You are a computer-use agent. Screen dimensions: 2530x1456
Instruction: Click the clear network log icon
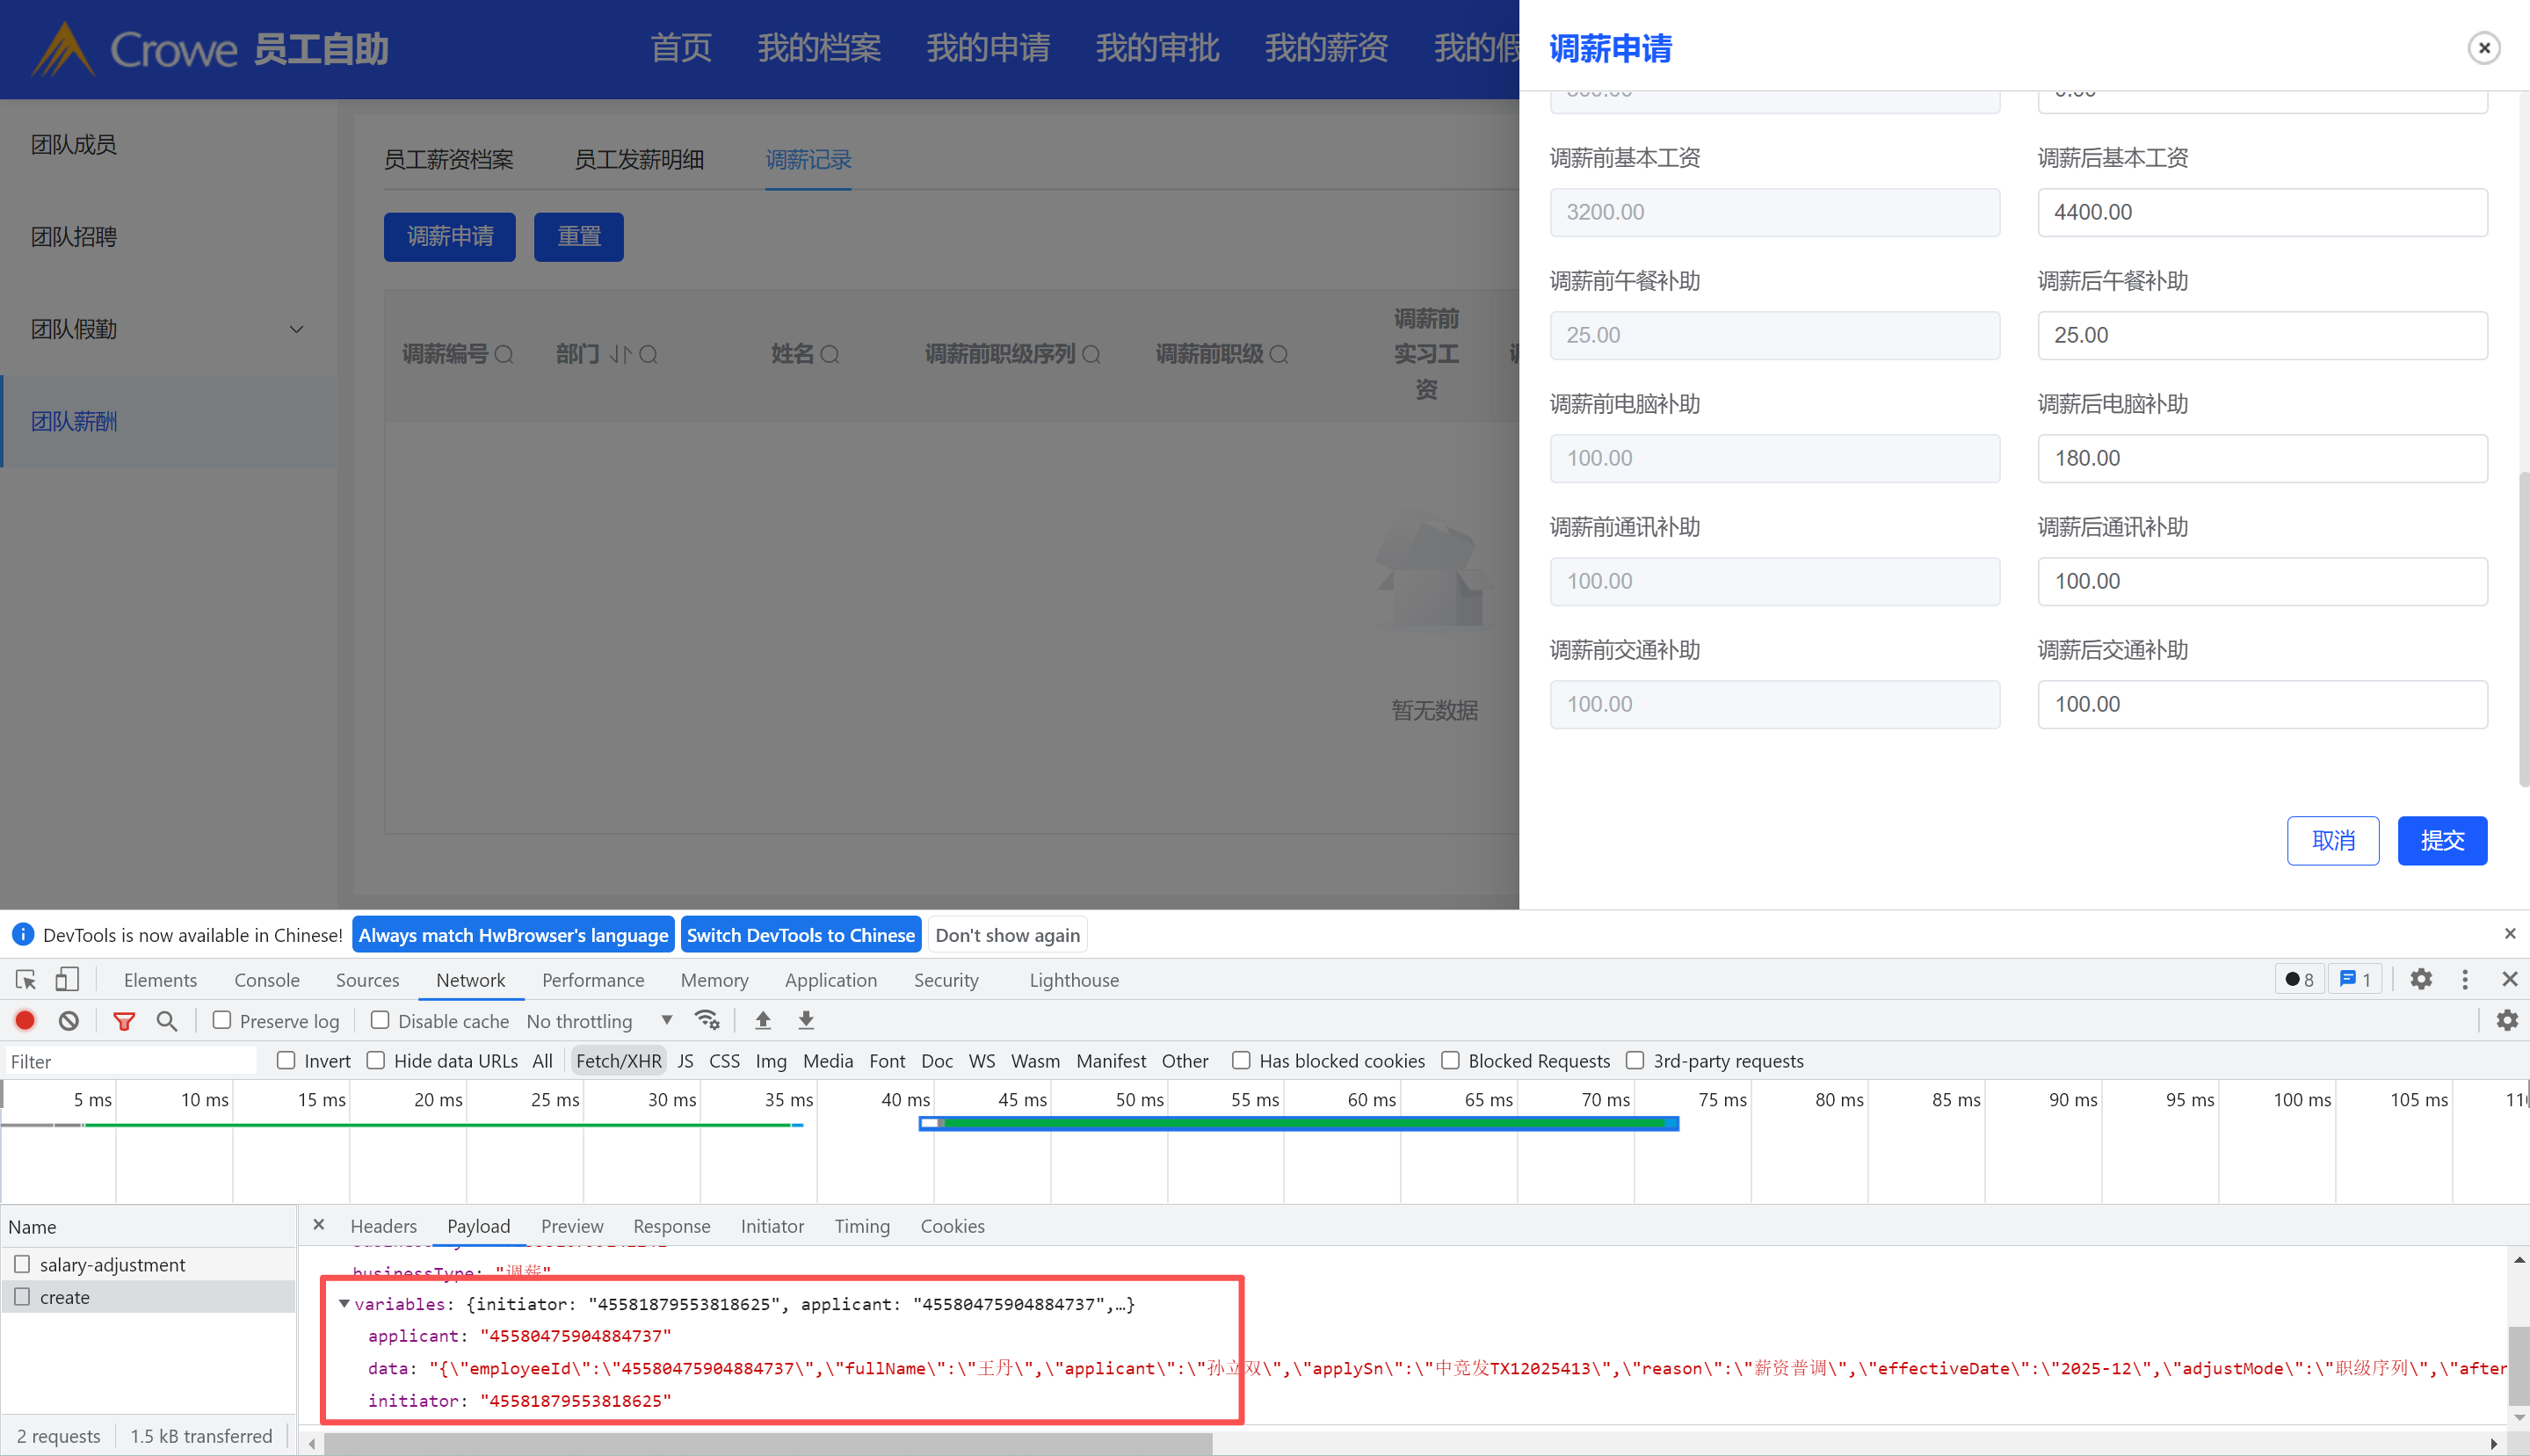[68, 1020]
